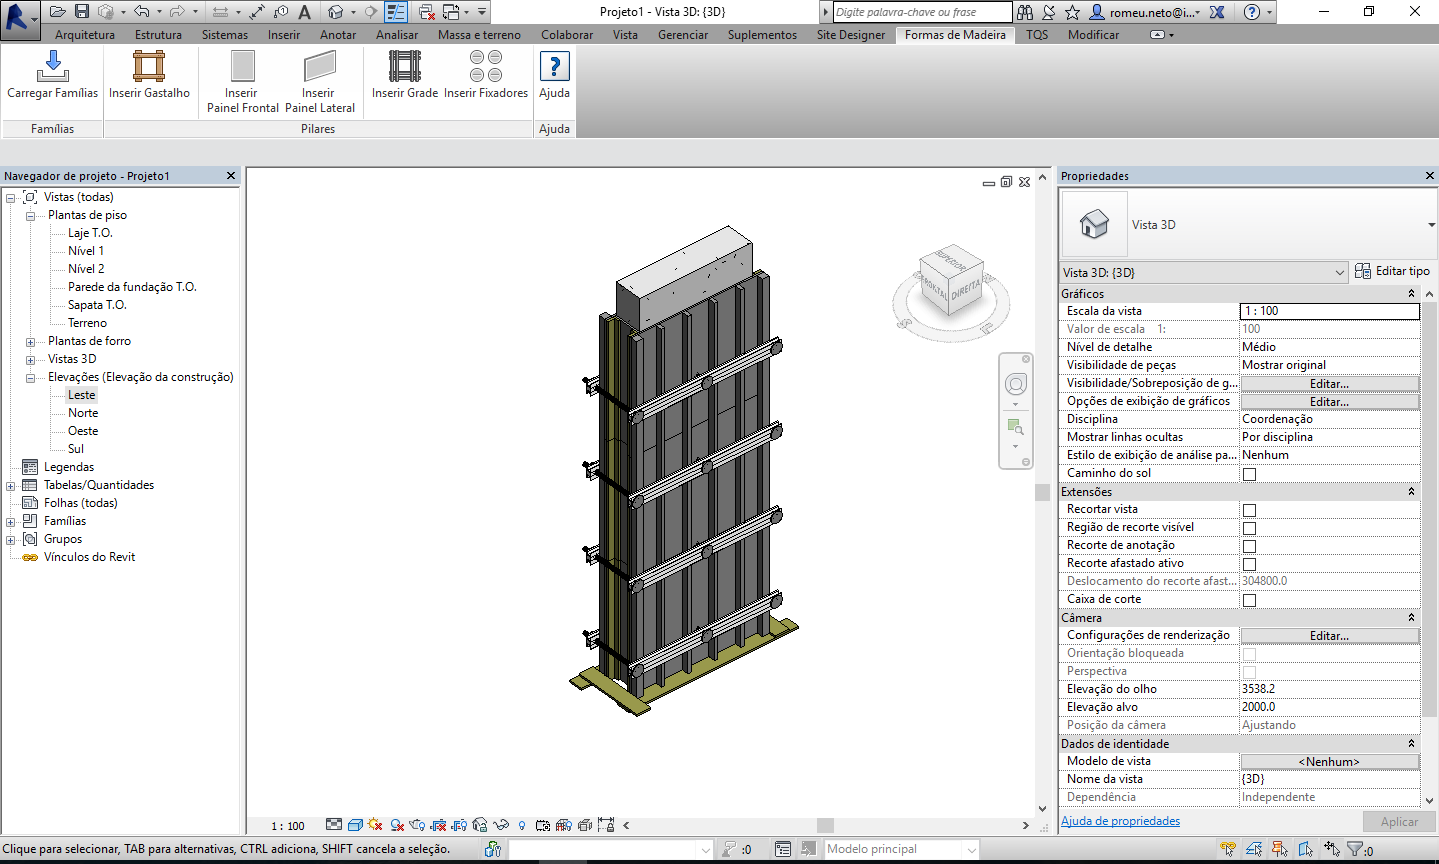Viewport: 1439px width, 864px height.
Task: Switch to the Arquitetura ribbon tab
Action: coord(85,34)
